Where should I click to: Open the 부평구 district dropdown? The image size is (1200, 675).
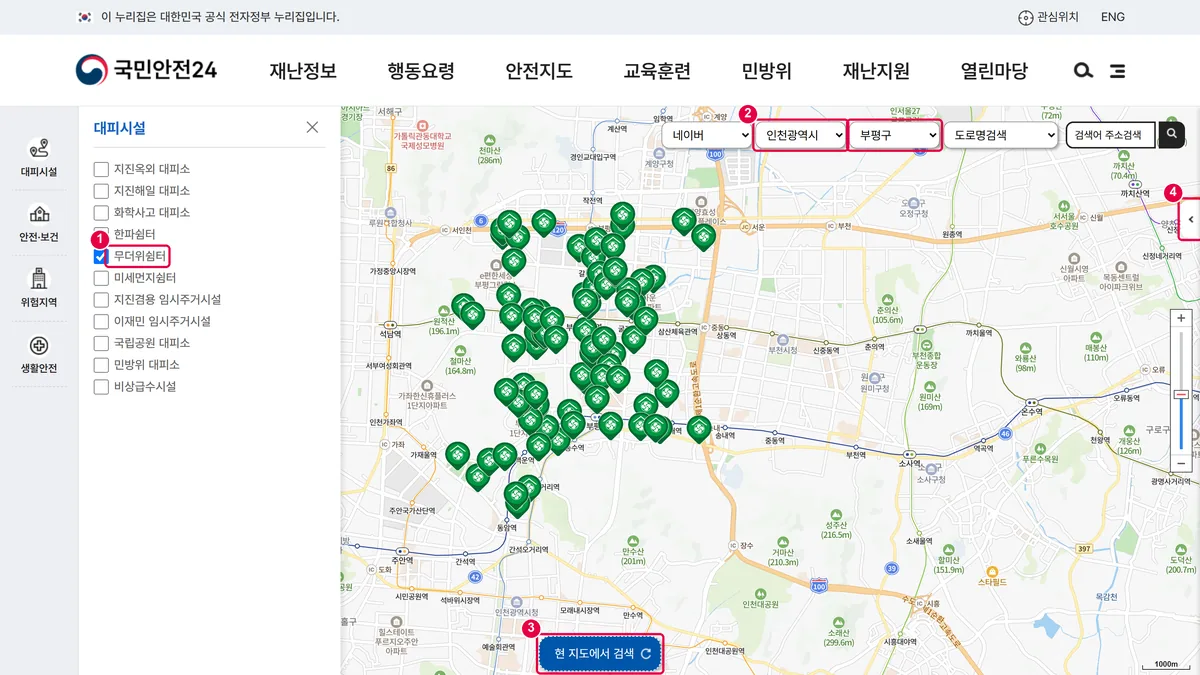[894, 134]
